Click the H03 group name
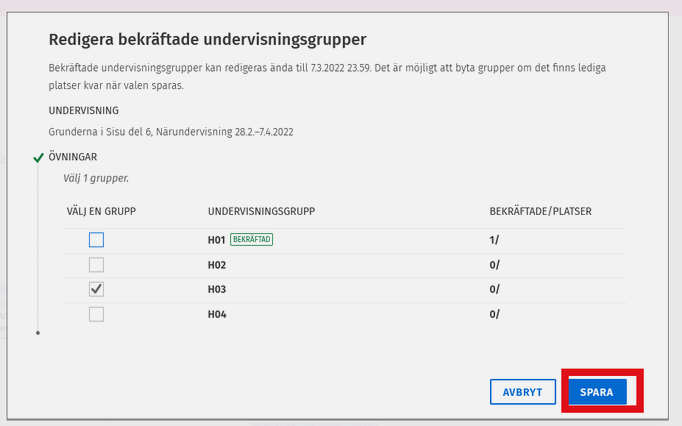The height and width of the screenshot is (426, 682). (217, 289)
